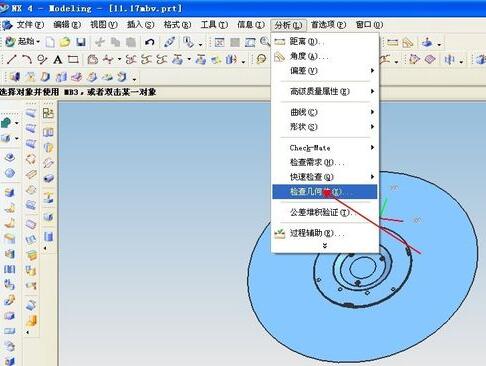Click the Fit view icon
Viewport: 486px width, 366px height.
pyautogui.click(x=219, y=42)
